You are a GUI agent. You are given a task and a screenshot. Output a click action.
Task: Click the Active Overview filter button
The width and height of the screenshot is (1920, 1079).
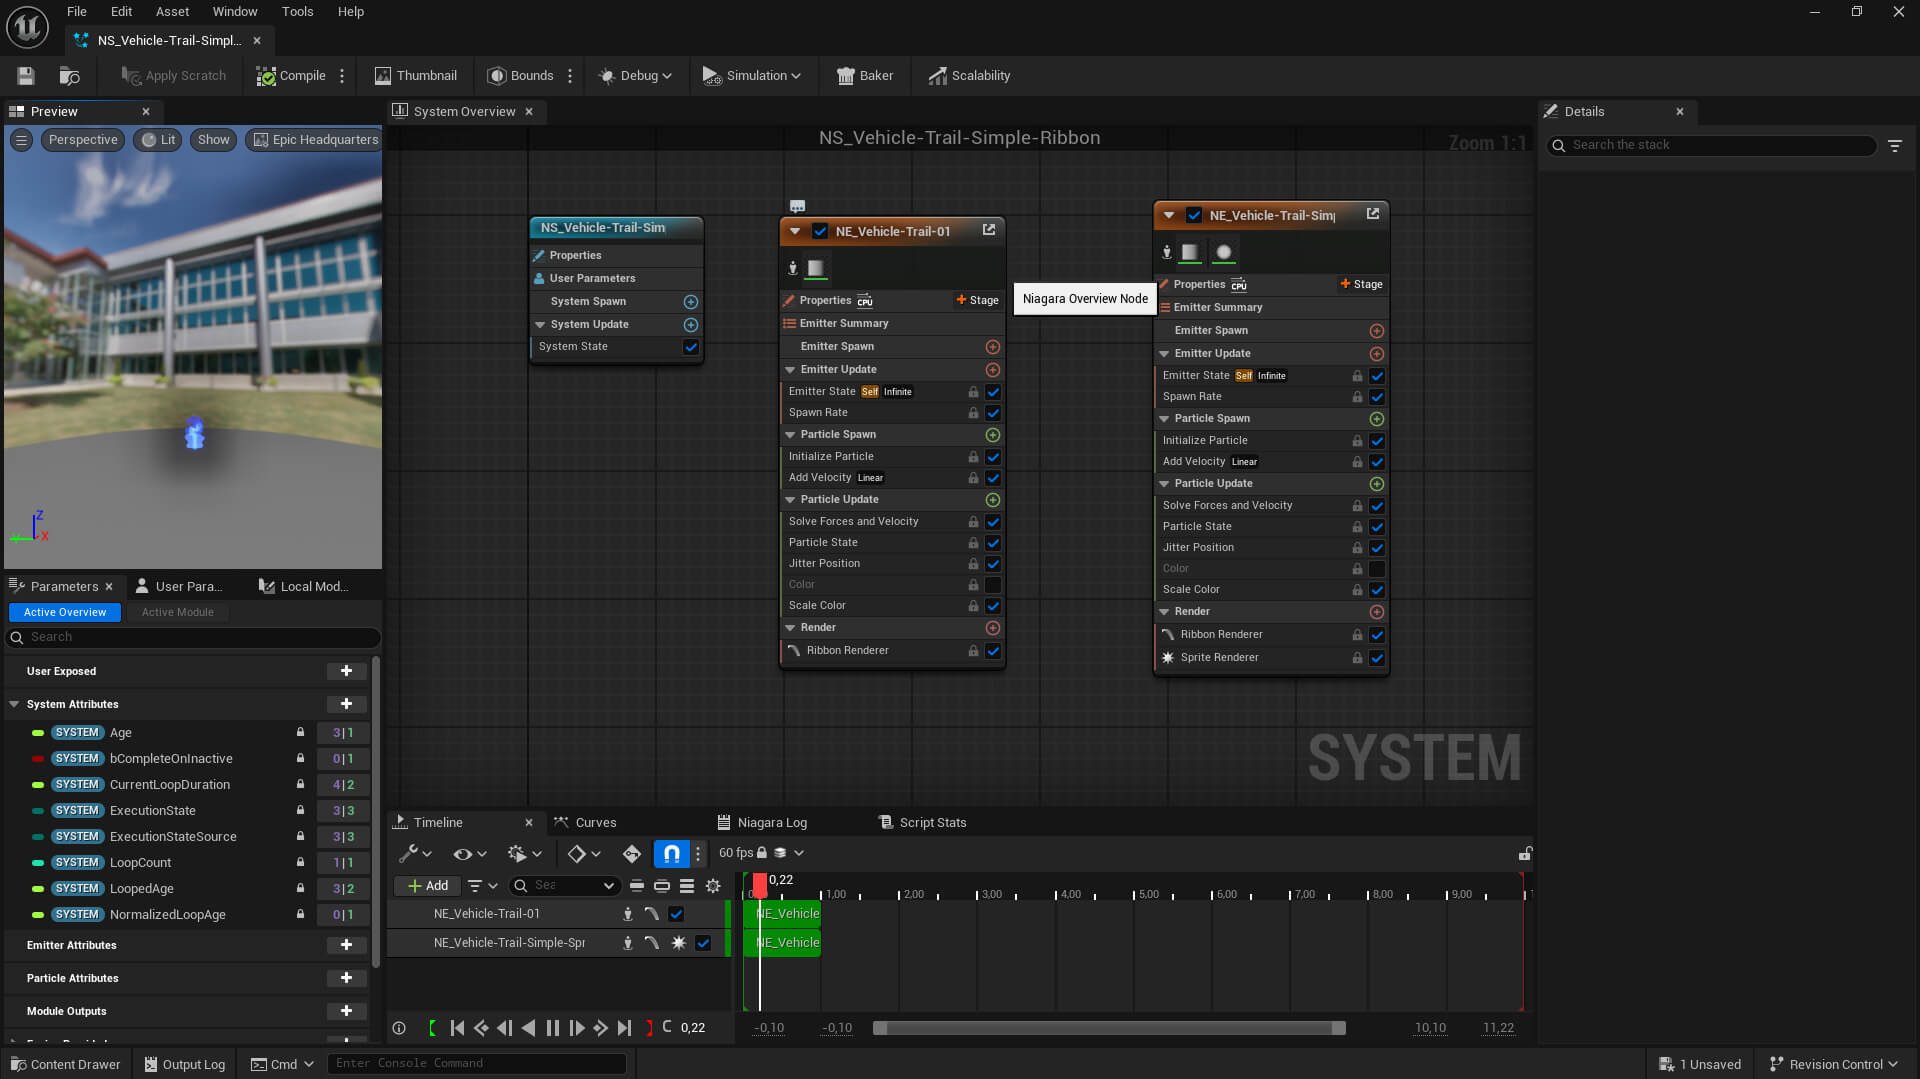[64, 611]
